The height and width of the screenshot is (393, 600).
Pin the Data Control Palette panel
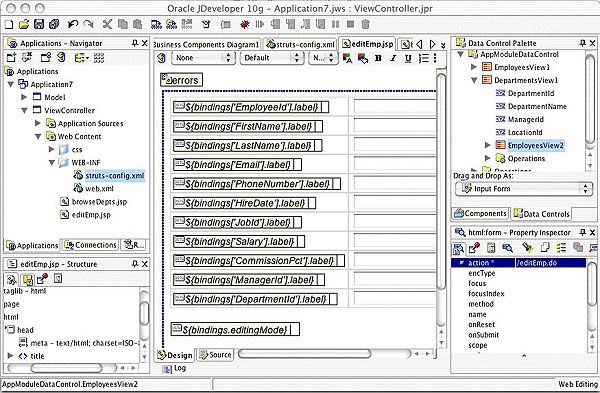pos(582,43)
